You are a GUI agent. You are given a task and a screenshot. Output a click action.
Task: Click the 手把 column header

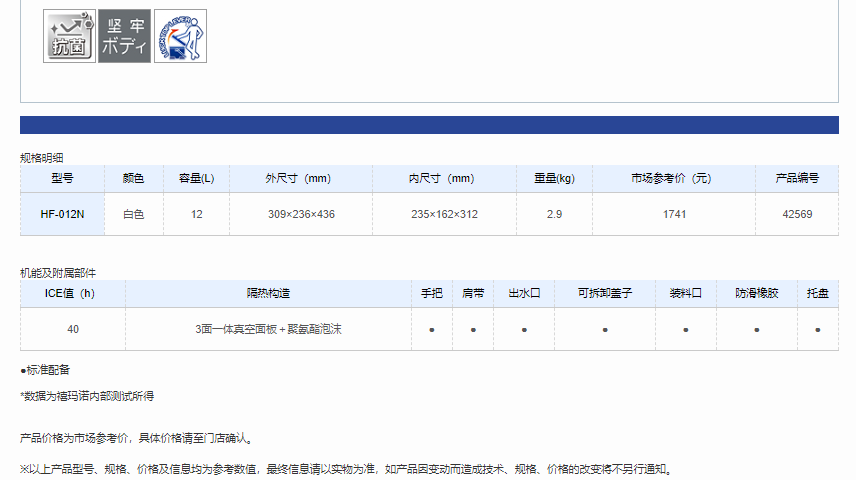431,293
